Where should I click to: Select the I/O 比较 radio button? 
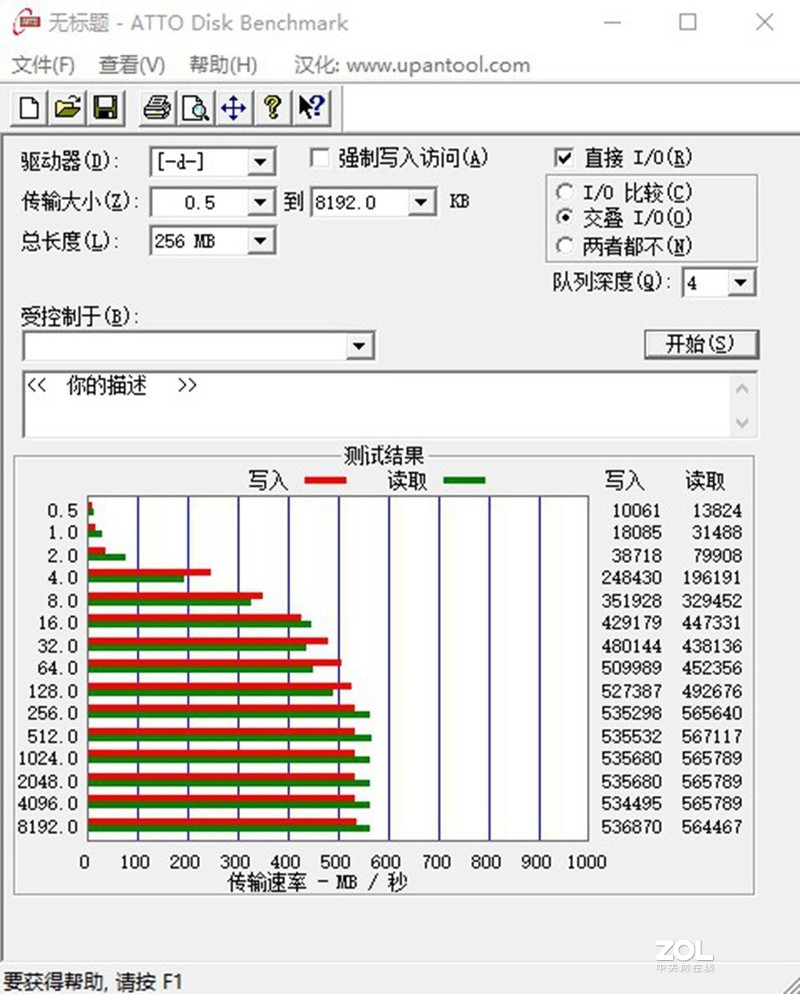[x=565, y=191]
